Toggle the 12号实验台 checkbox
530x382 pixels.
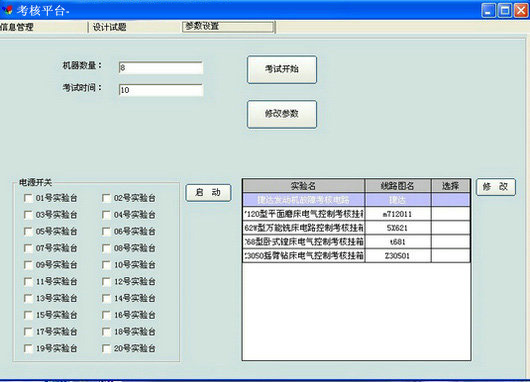click(106, 282)
